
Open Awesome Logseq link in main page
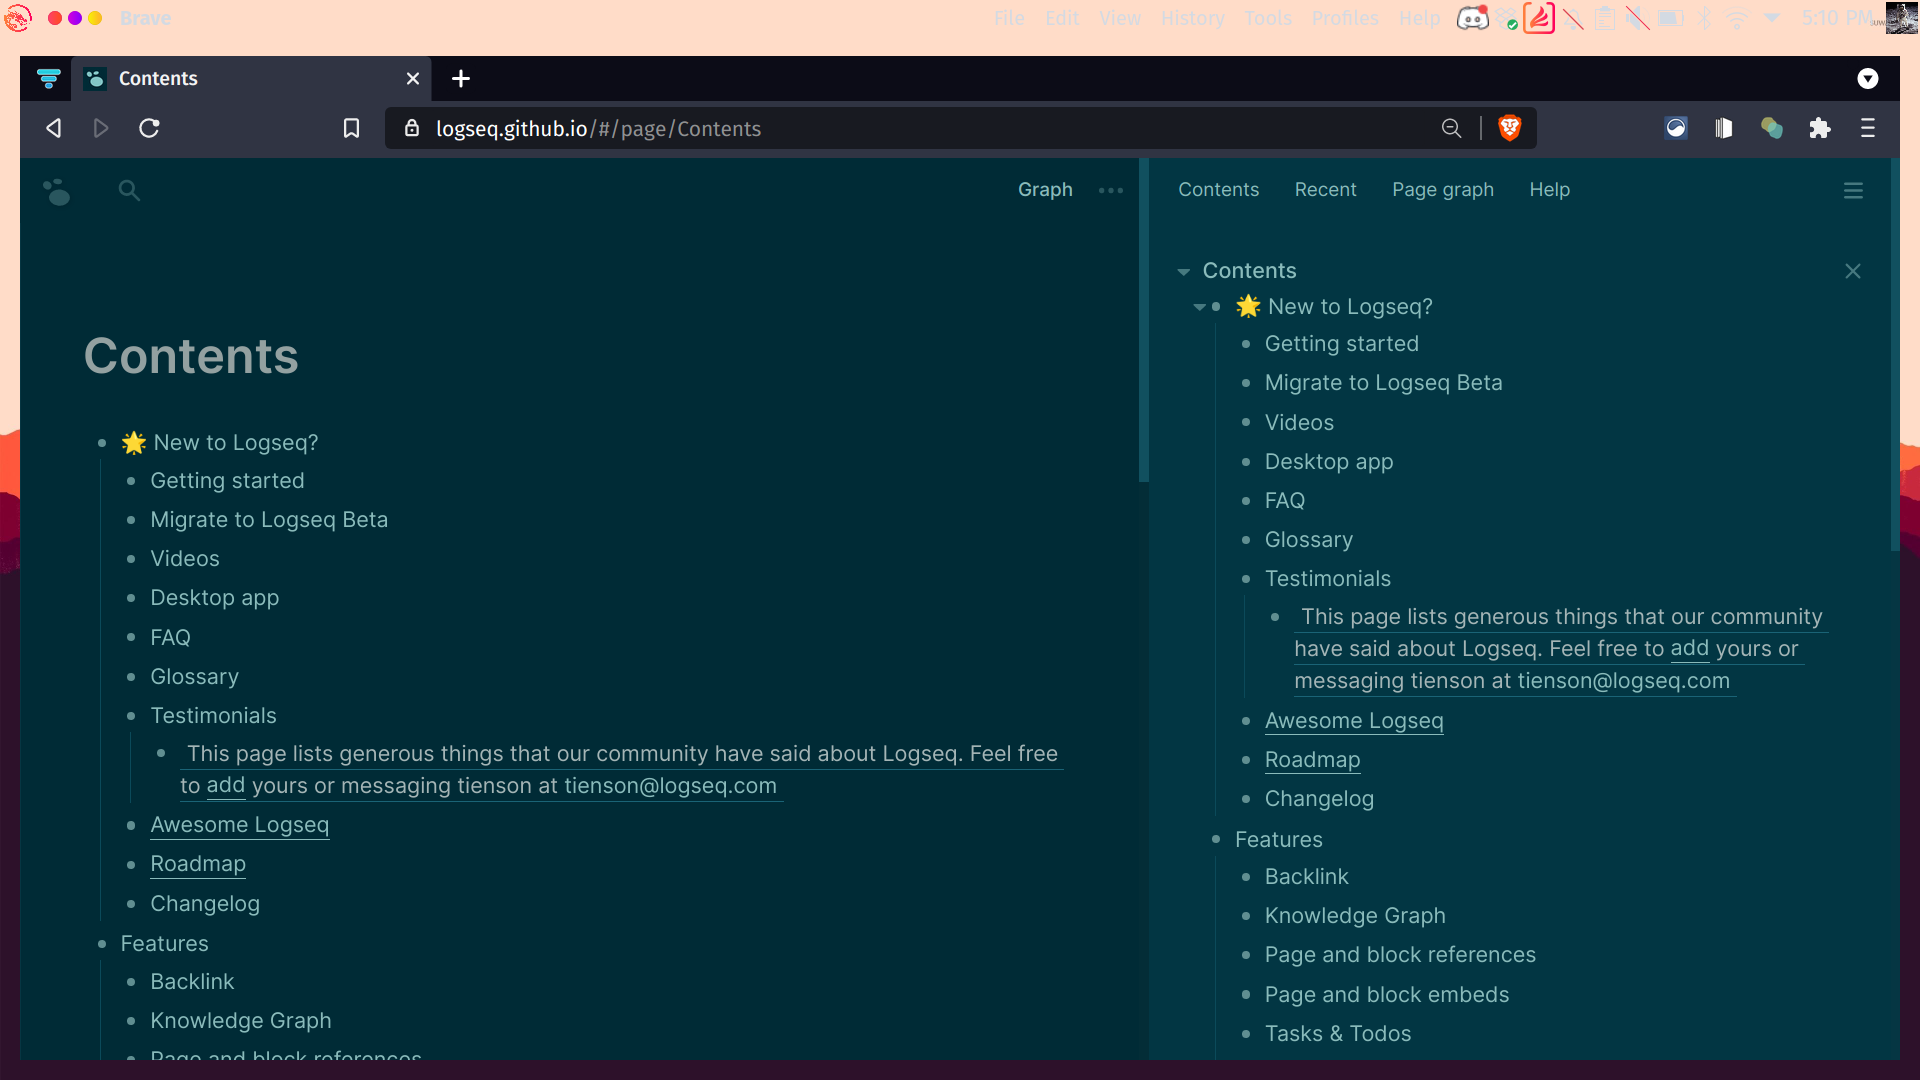(x=239, y=825)
